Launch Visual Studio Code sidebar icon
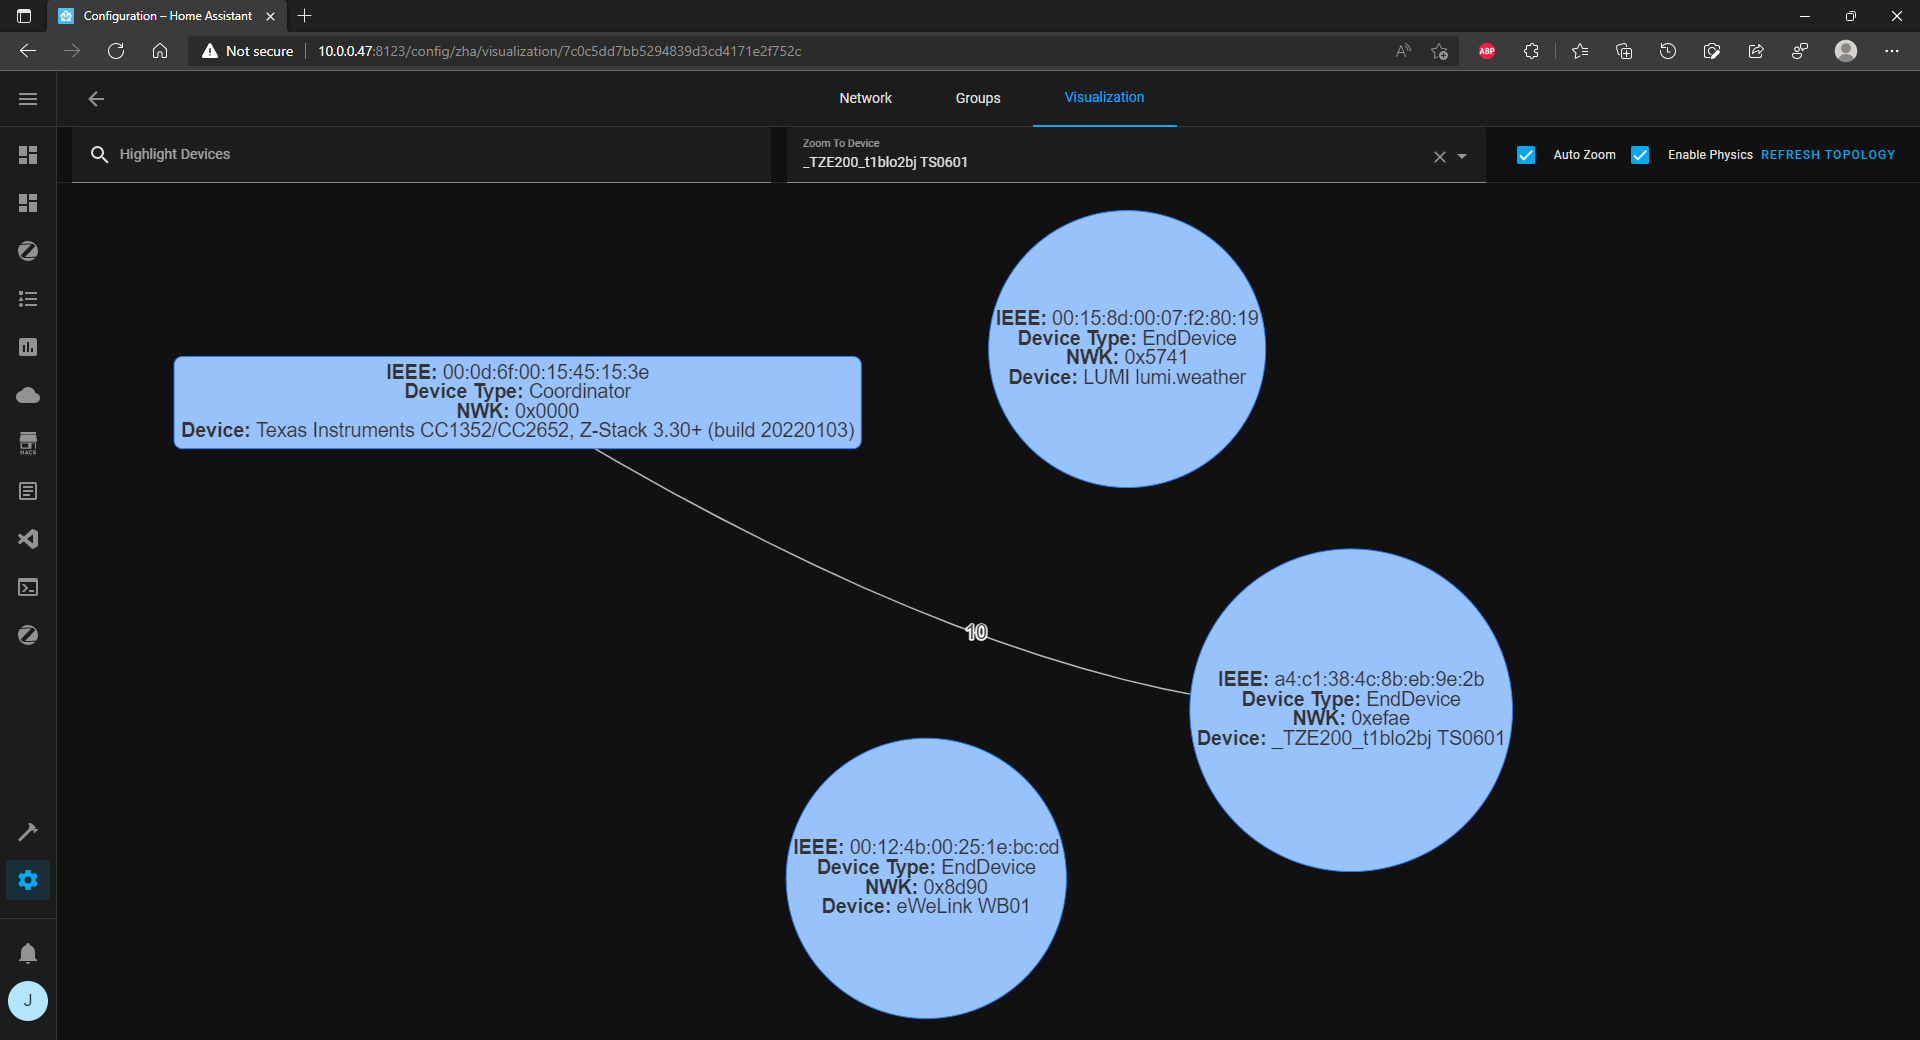This screenshot has height=1040, width=1920. pyautogui.click(x=27, y=539)
